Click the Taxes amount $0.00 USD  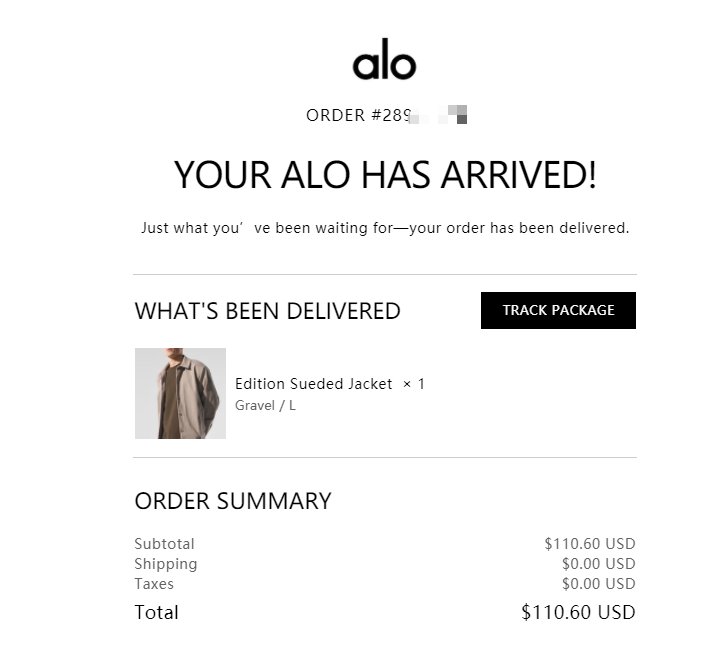click(x=598, y=584)
